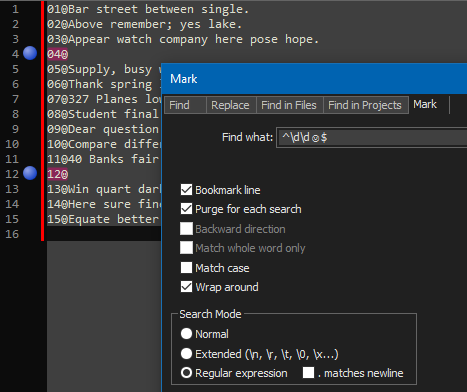This screenshot has height=392, width=467.
Task: Click the text '11@40 Banks fair' on line 11
Action: pyautogui.click(x=103, y=159)
